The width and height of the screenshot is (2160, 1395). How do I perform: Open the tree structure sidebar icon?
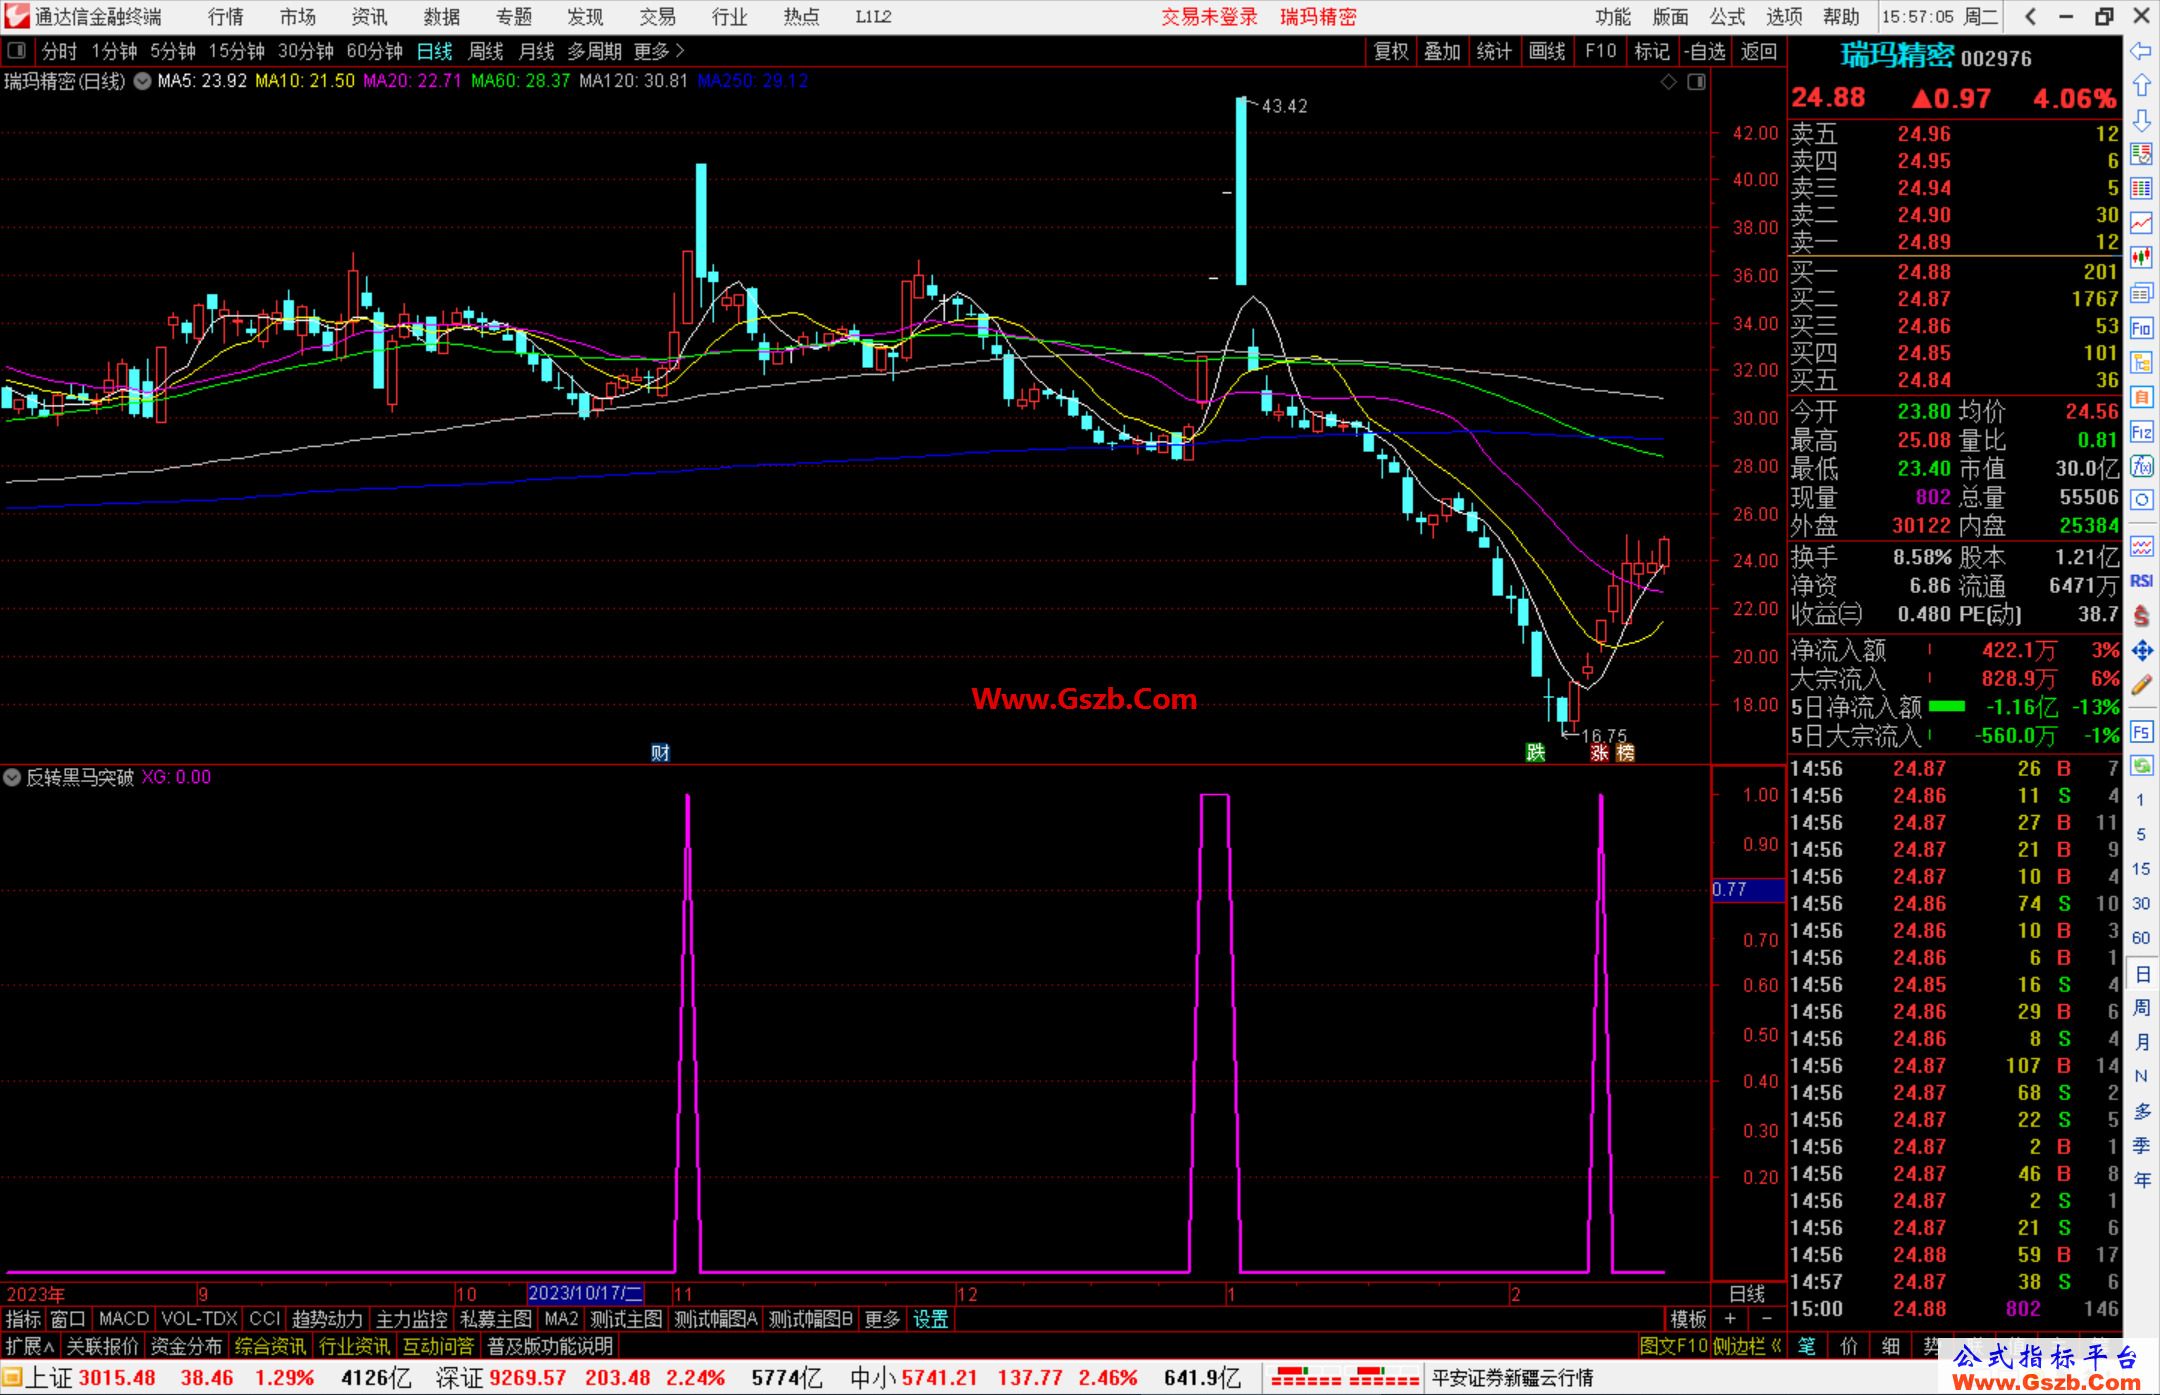pos(2141,362)
